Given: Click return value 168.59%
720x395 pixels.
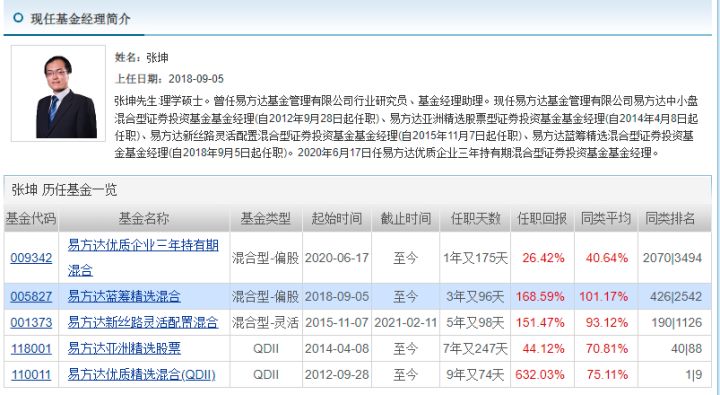Looking at the screenshot, I should [x=540, y=297].
